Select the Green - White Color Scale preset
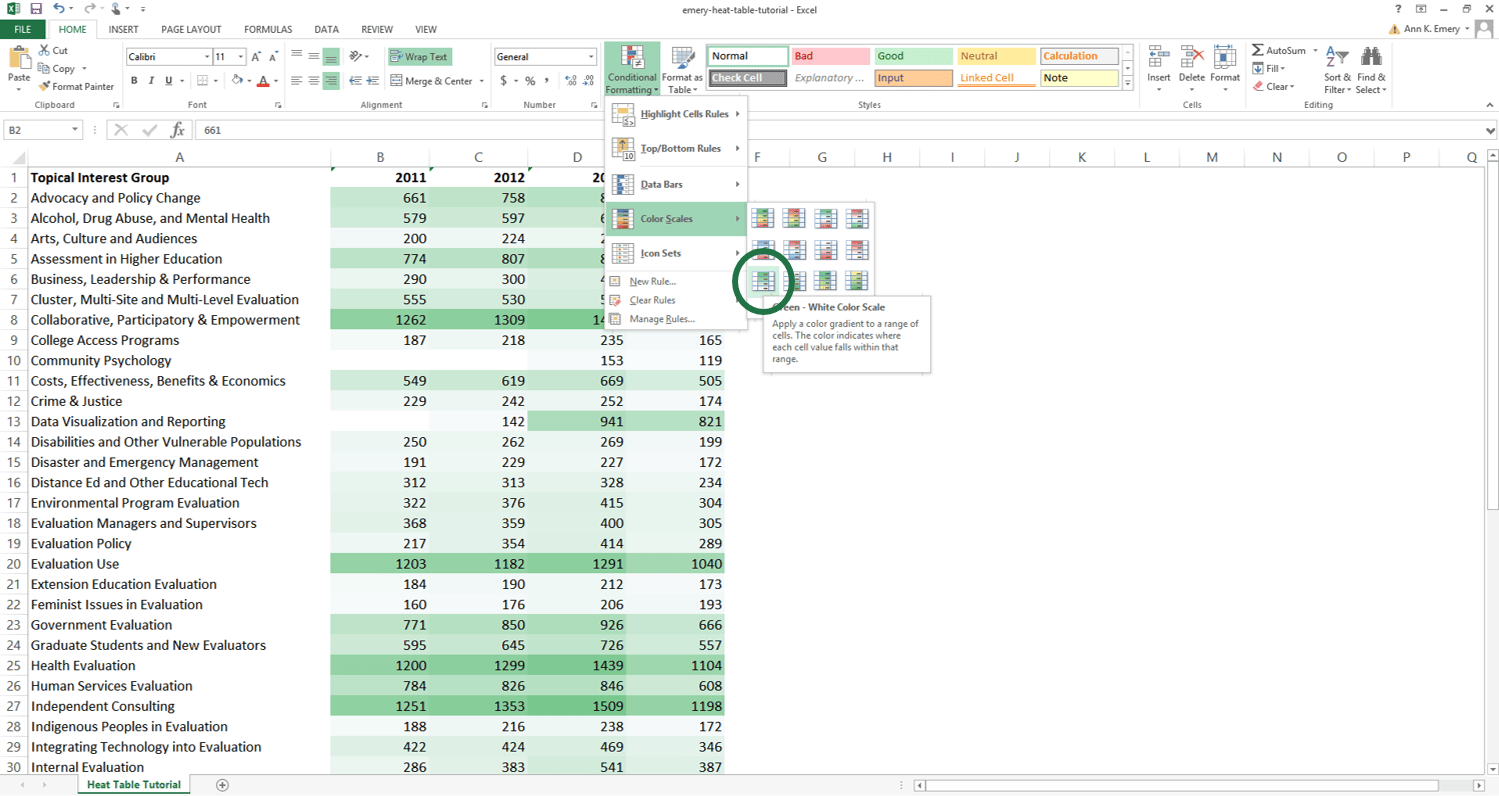 (763, 281)
